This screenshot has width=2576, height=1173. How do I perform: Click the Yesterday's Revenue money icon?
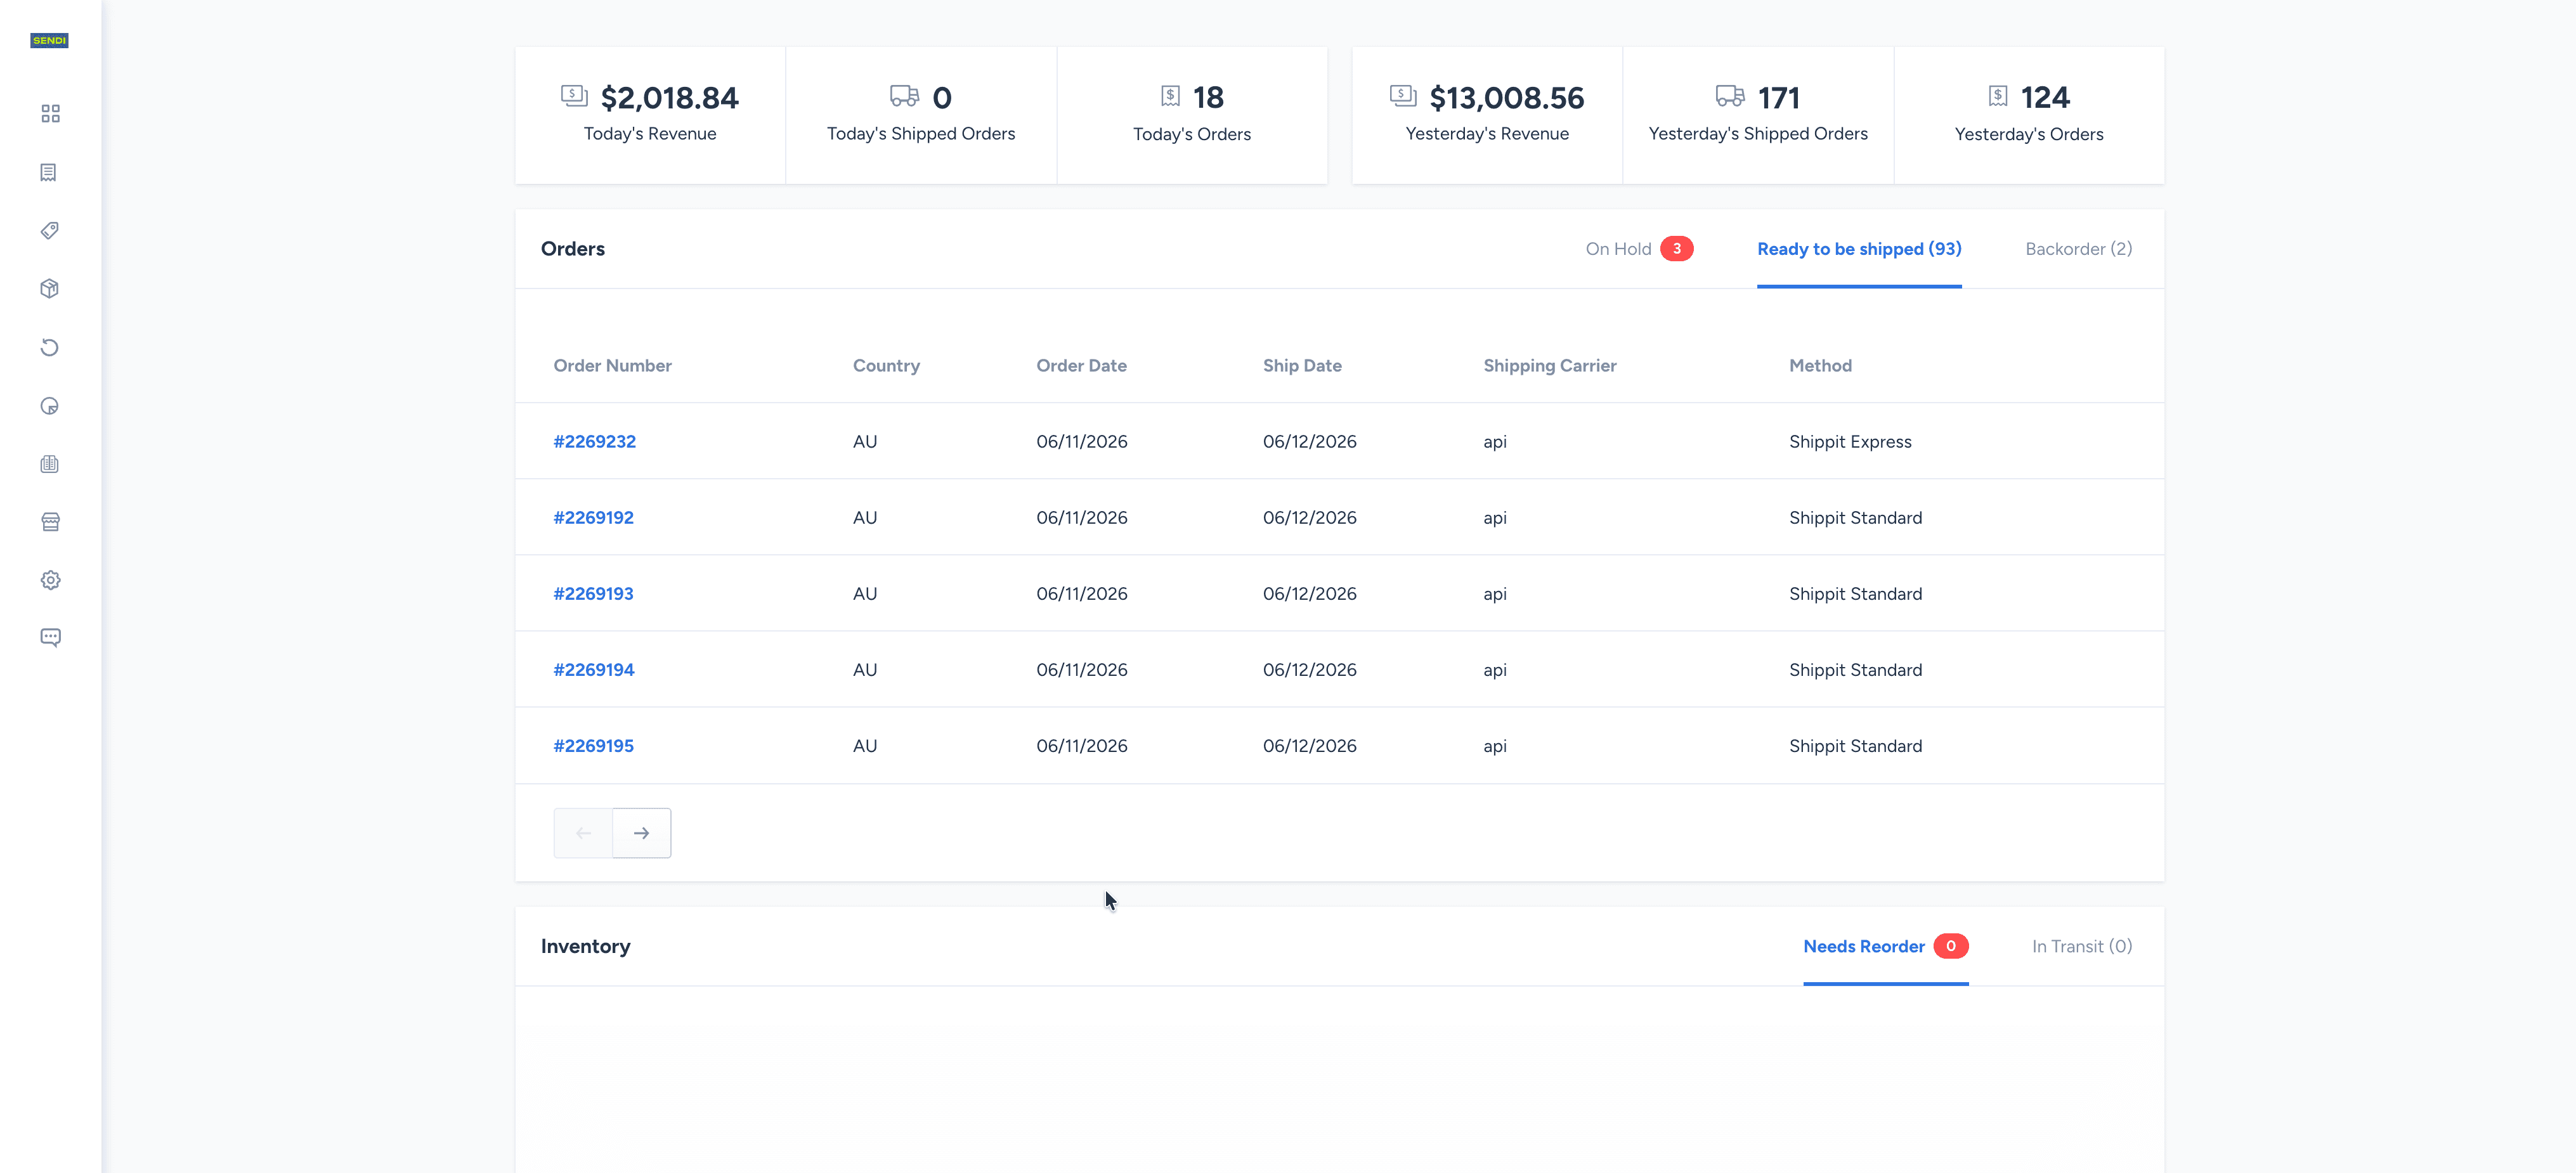pos(1403,96)
